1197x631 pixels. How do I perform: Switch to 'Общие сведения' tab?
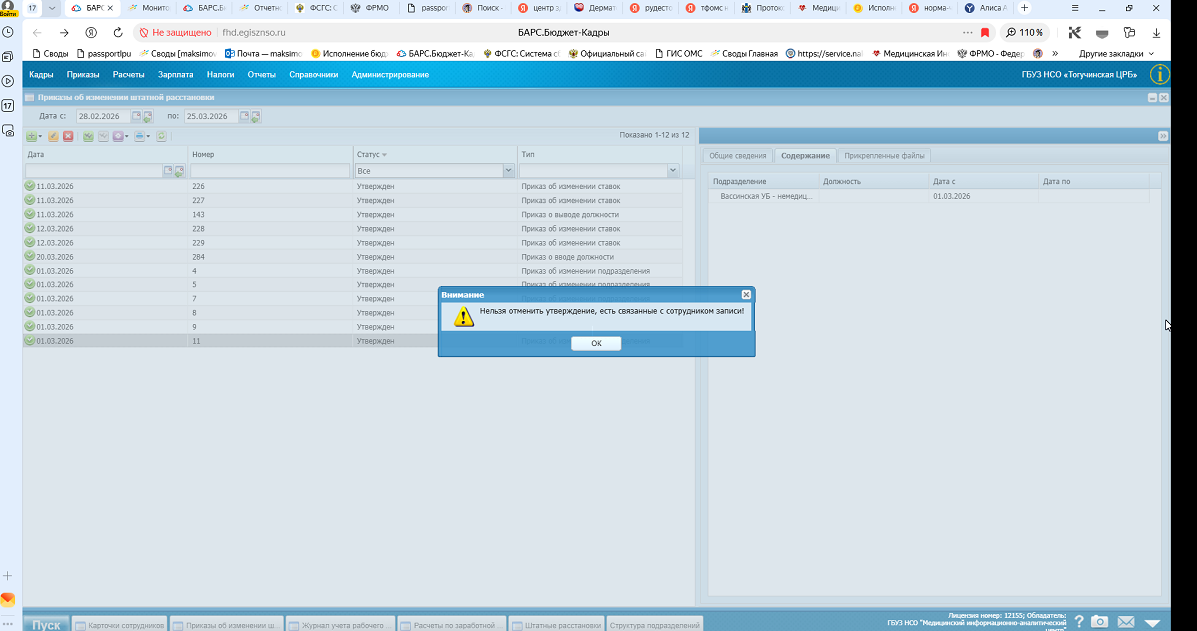tap(737, 156)
